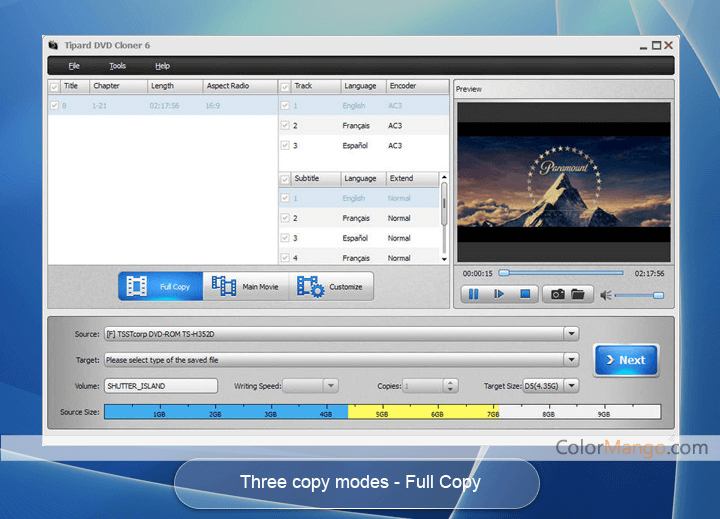The height and width of the screenshot is (519, 720).
Task: Open the Target Size dropdown
Action: pyautogui.click(x=571, y=385)
